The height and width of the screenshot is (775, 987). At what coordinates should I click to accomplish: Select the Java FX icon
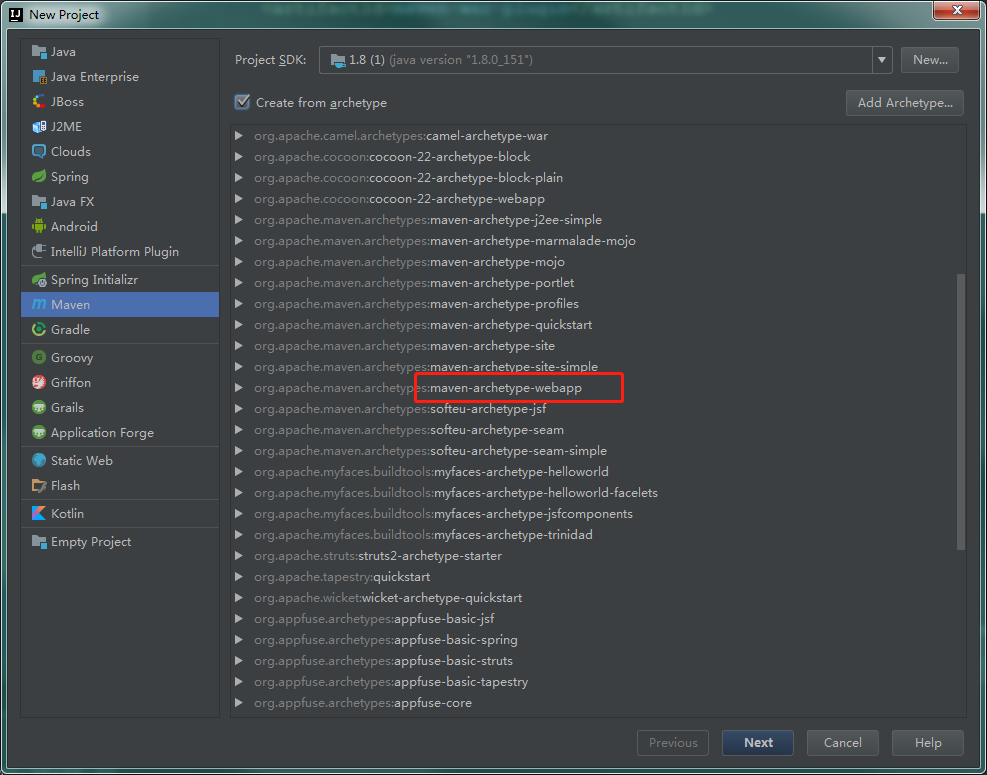(39, 201)
